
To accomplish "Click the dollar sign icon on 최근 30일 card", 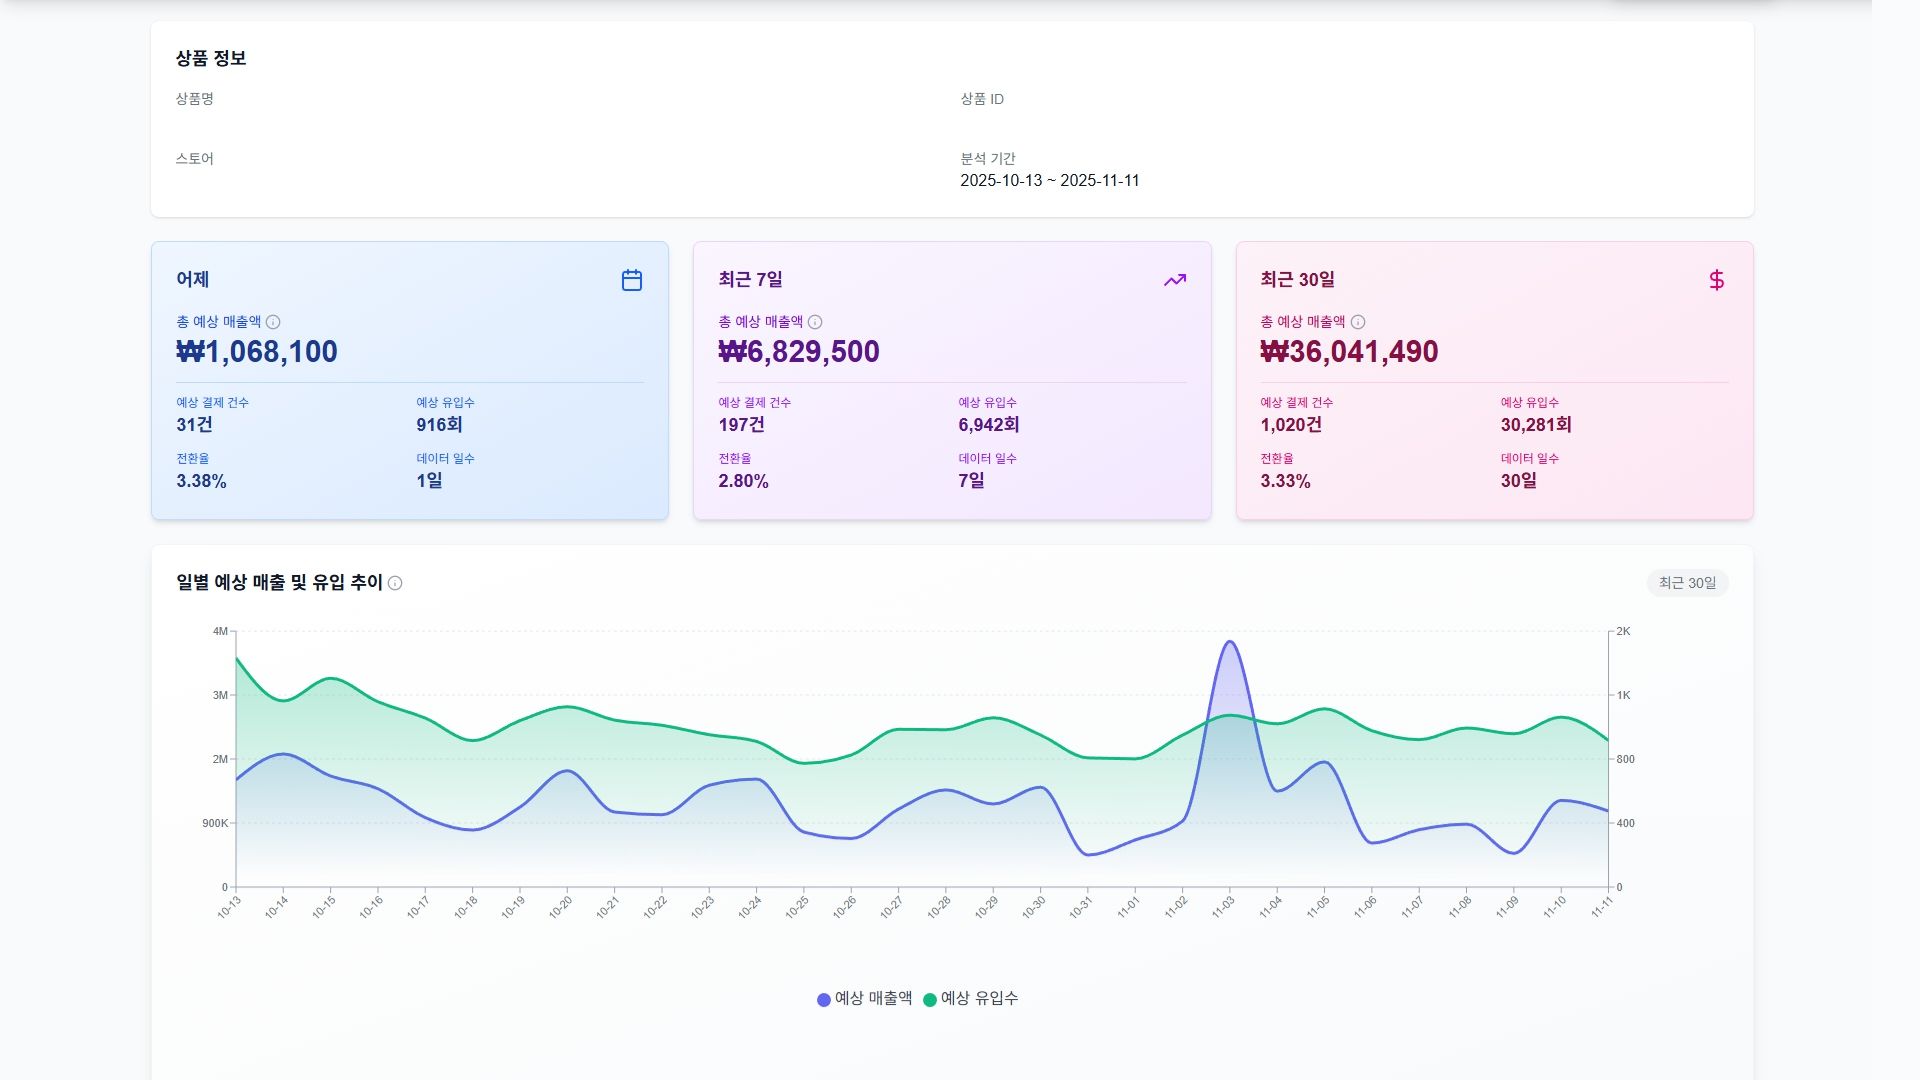I will pyautogui.click(x=1717, y=280).
